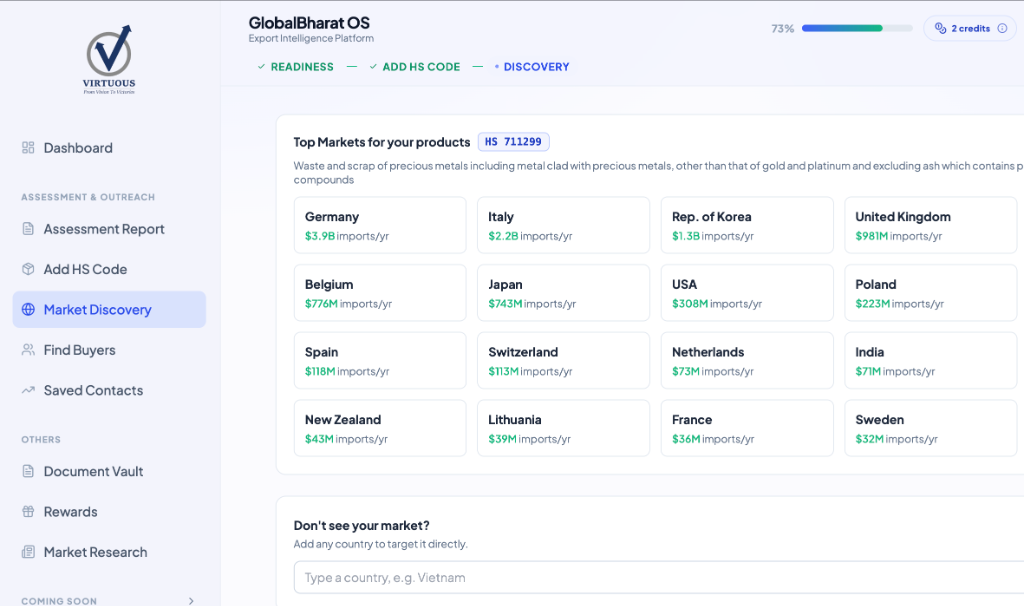Select the France market card
This screenshot has height=606, width=1024.
point(747,428)
